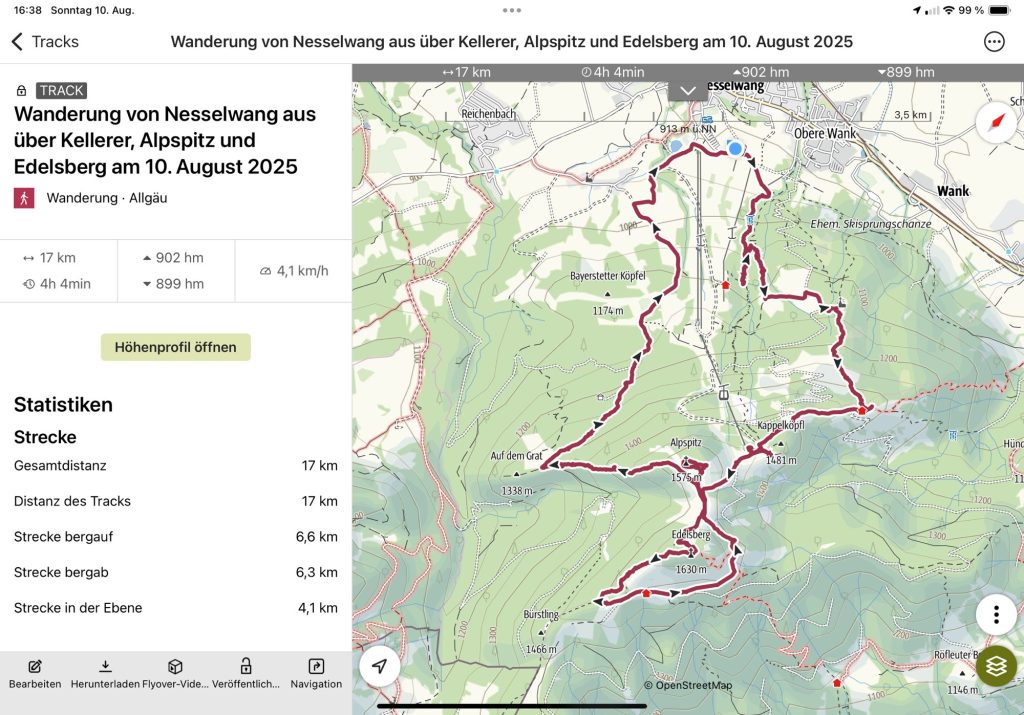Tap the three dots multitasking handle
The height and width of the screenshot is (715, 1024).
point(512,10)
